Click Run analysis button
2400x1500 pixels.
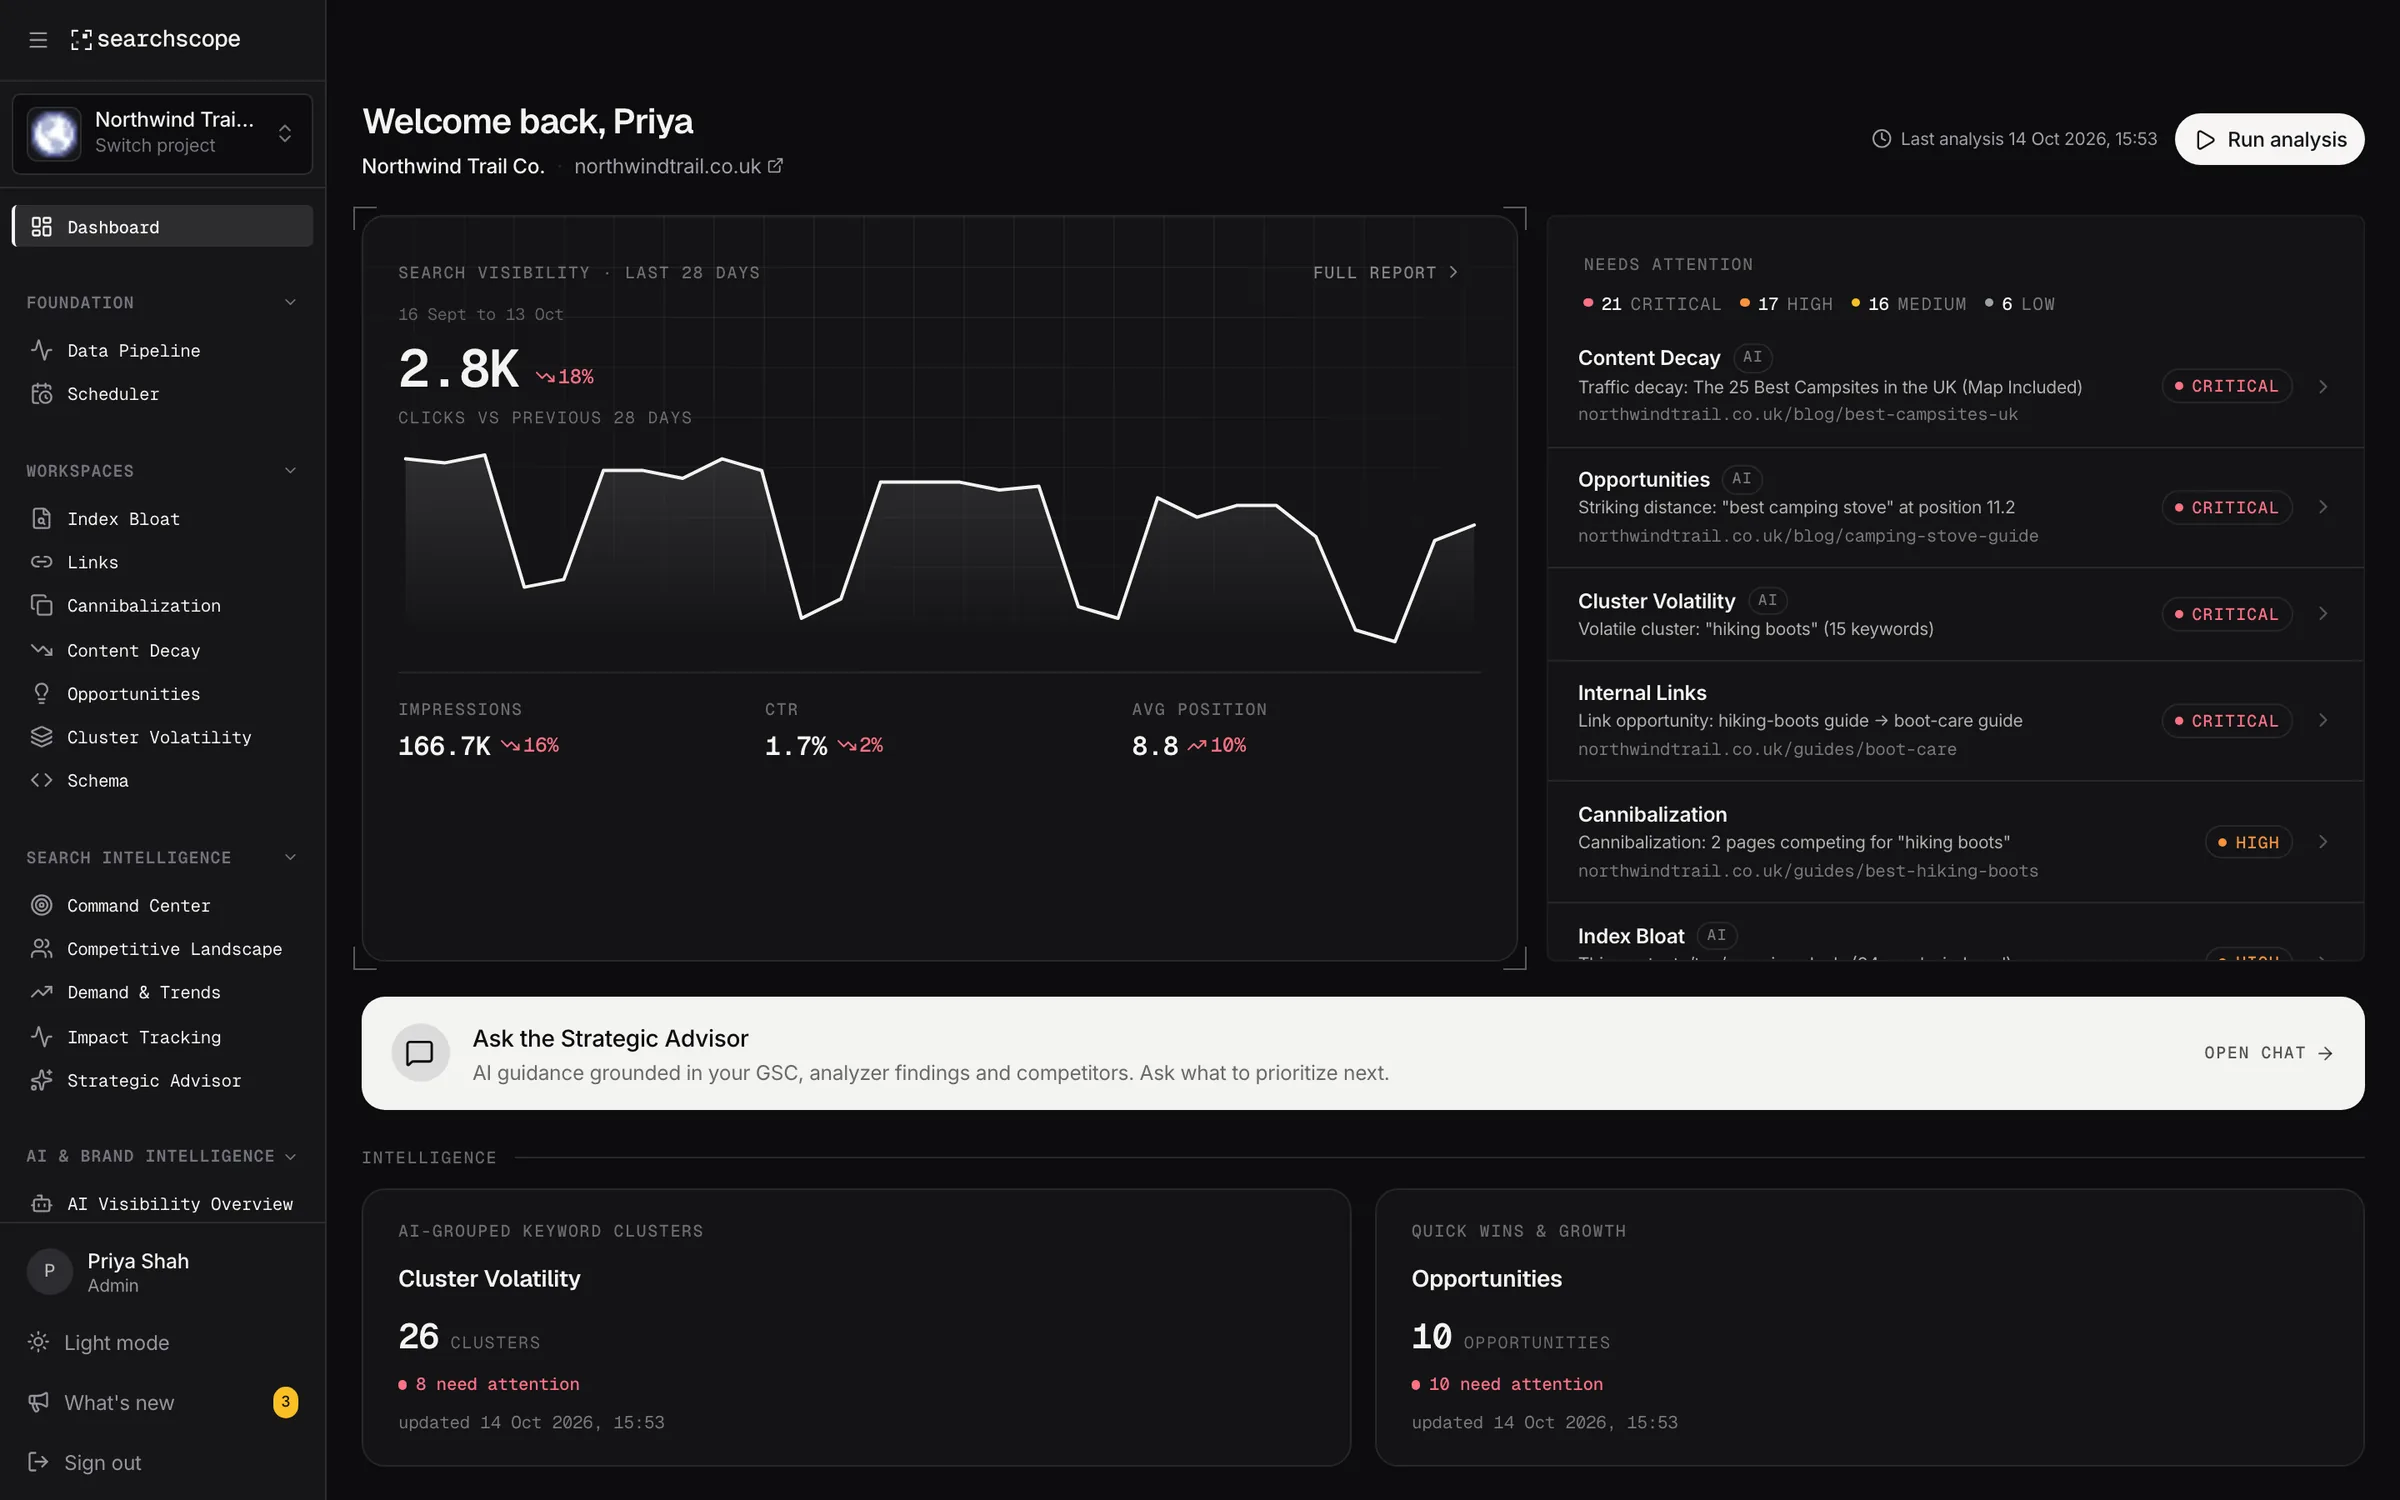[x=2269, y=139]
